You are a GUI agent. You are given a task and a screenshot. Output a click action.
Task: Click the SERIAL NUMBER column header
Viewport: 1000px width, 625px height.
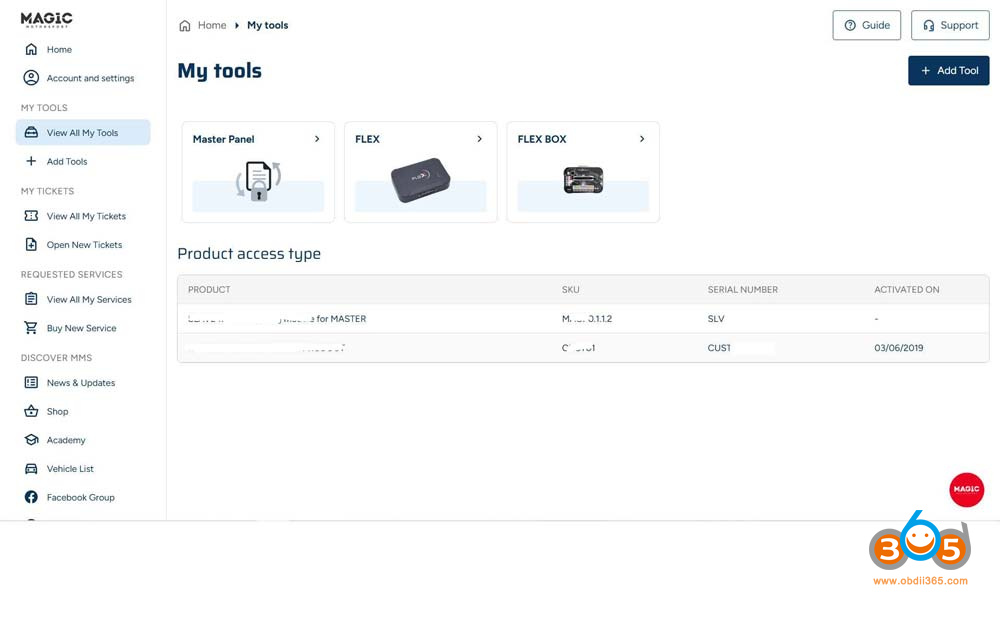tap(742, 290)
